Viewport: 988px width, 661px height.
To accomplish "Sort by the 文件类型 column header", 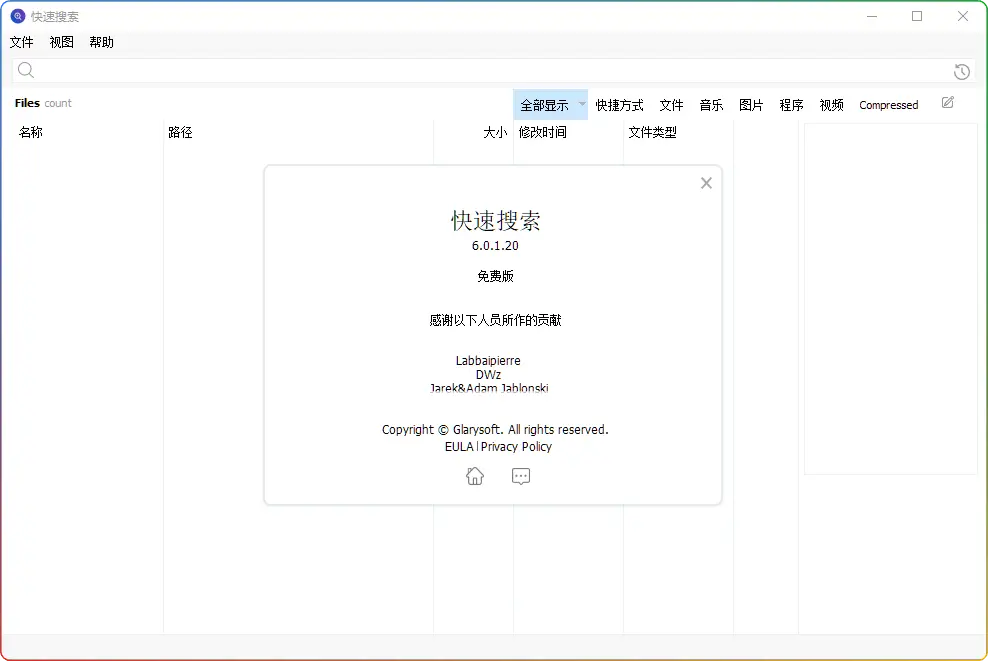I will (653, 132).
